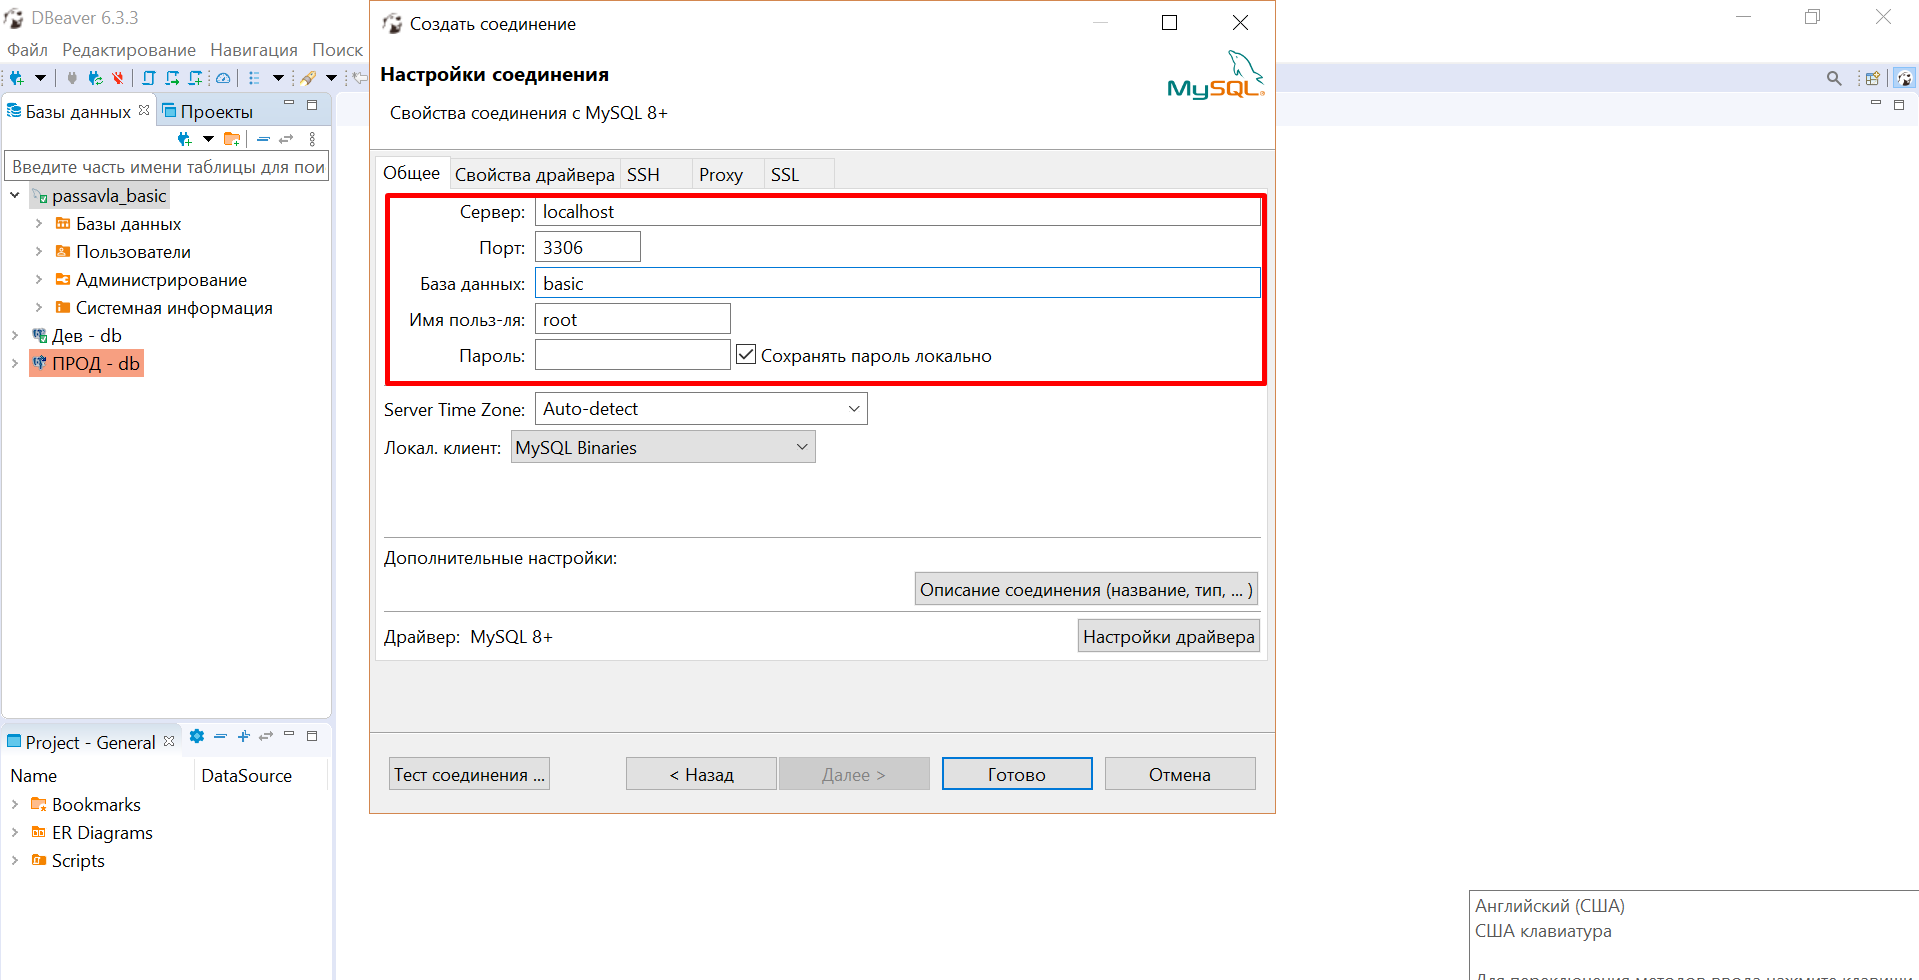Viewport: 1919px width, 980px height.
Task: Click the red Disconnect plug icon
Action: point(118,78)
